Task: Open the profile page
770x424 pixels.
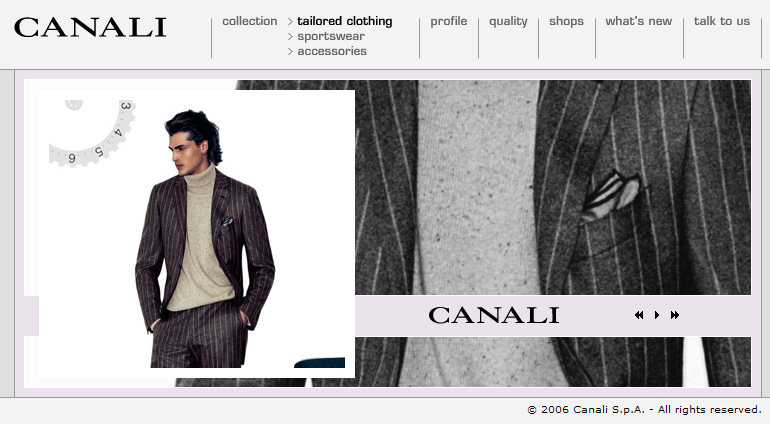Action: point(449,21)
